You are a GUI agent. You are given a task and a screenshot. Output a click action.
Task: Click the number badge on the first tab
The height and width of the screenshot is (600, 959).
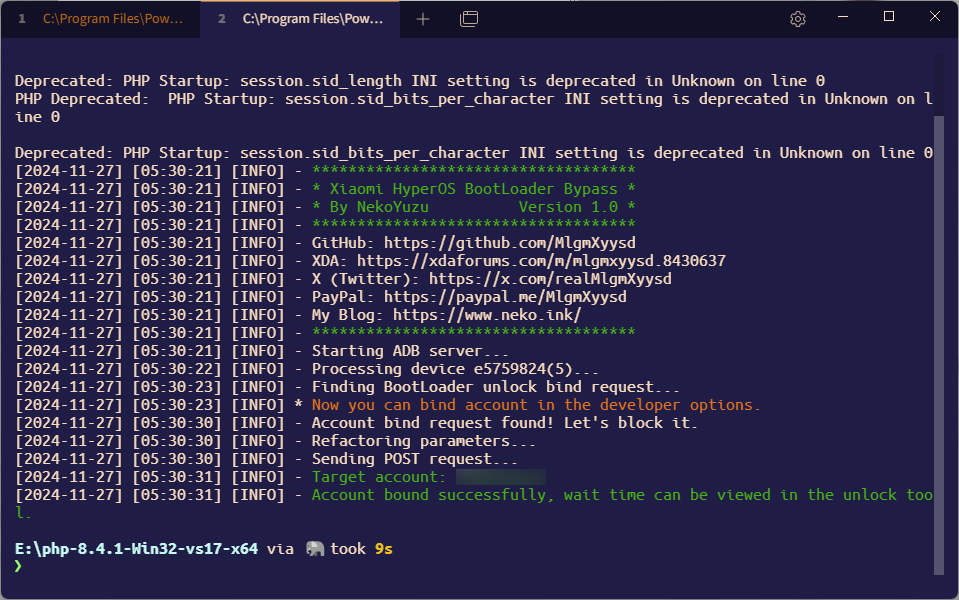pyautogui.click(x=22, y=18)
